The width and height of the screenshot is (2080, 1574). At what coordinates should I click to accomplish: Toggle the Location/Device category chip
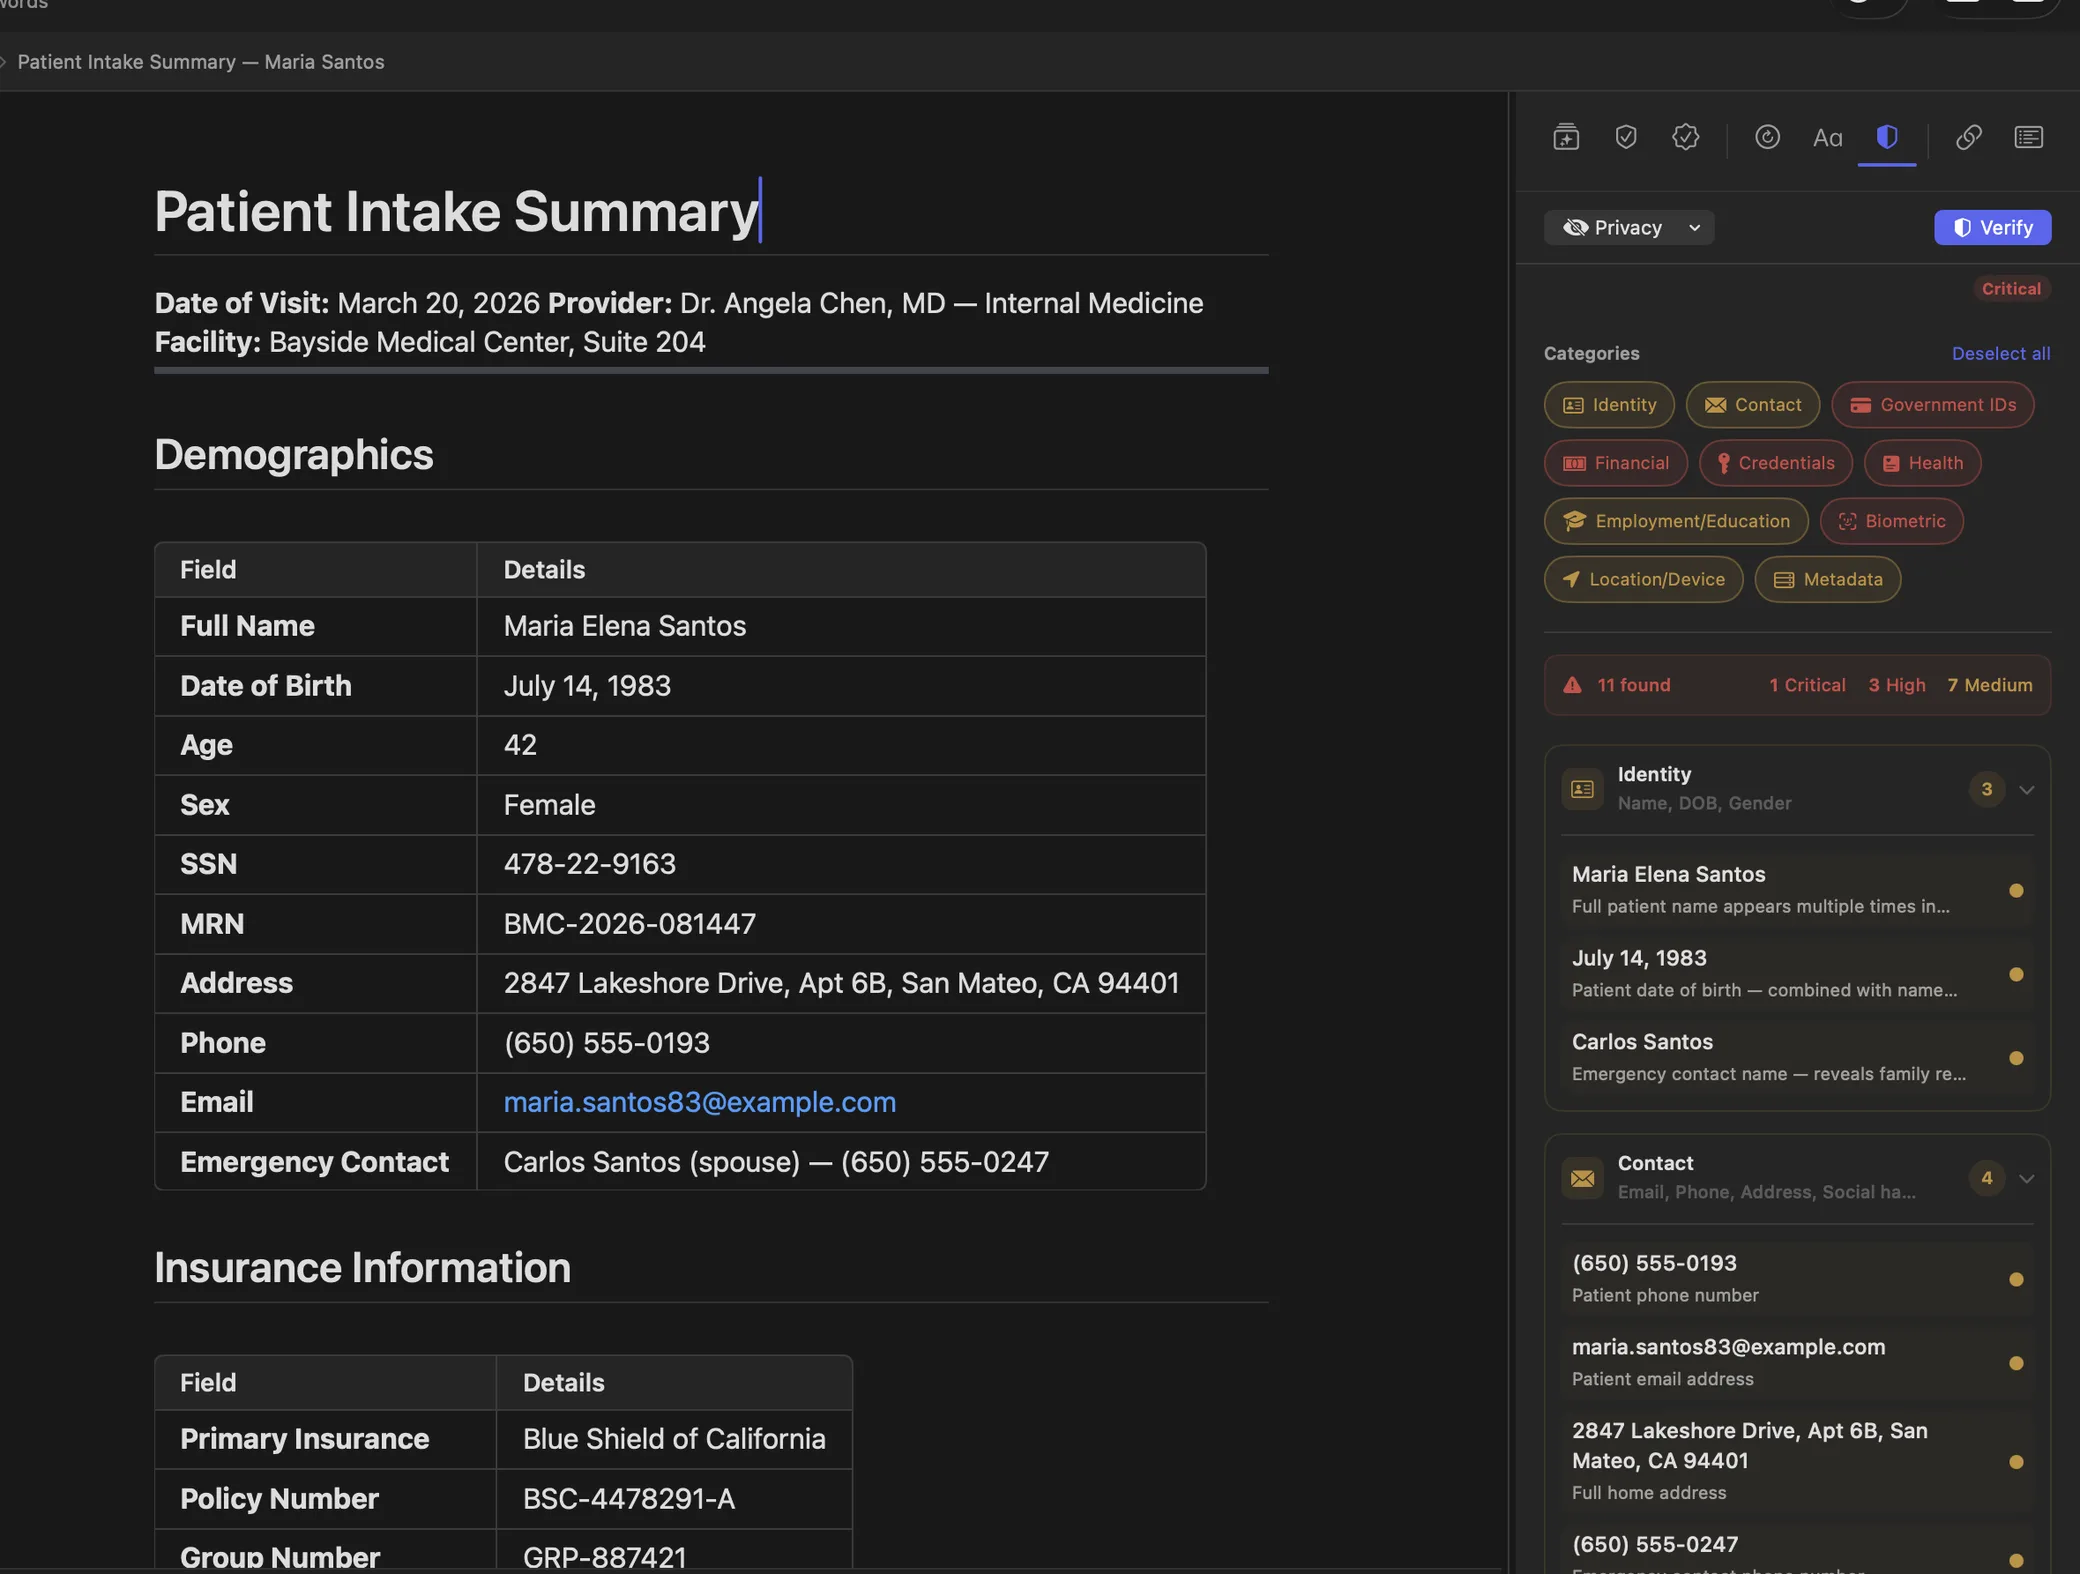coord(1643,579)
